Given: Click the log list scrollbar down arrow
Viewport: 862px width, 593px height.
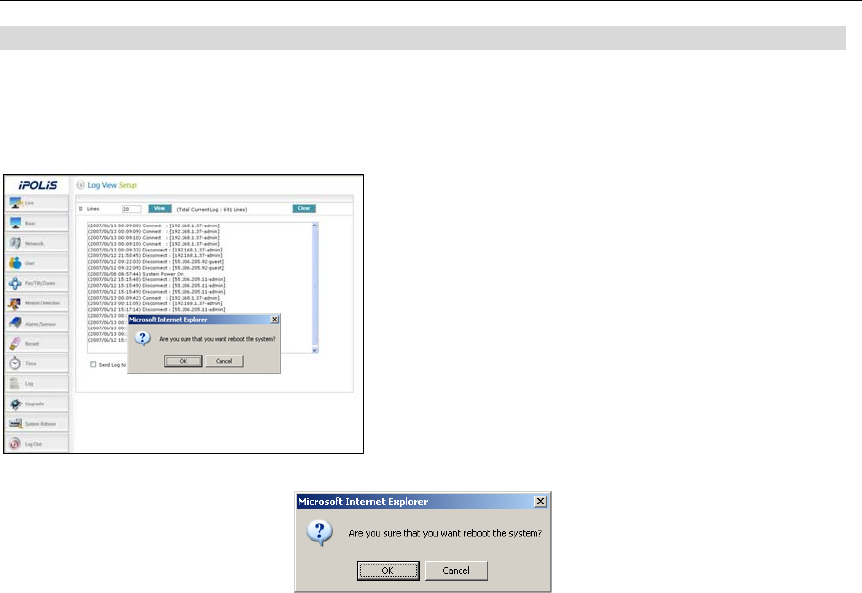Looking at the screenshot, I should point(315,350).
